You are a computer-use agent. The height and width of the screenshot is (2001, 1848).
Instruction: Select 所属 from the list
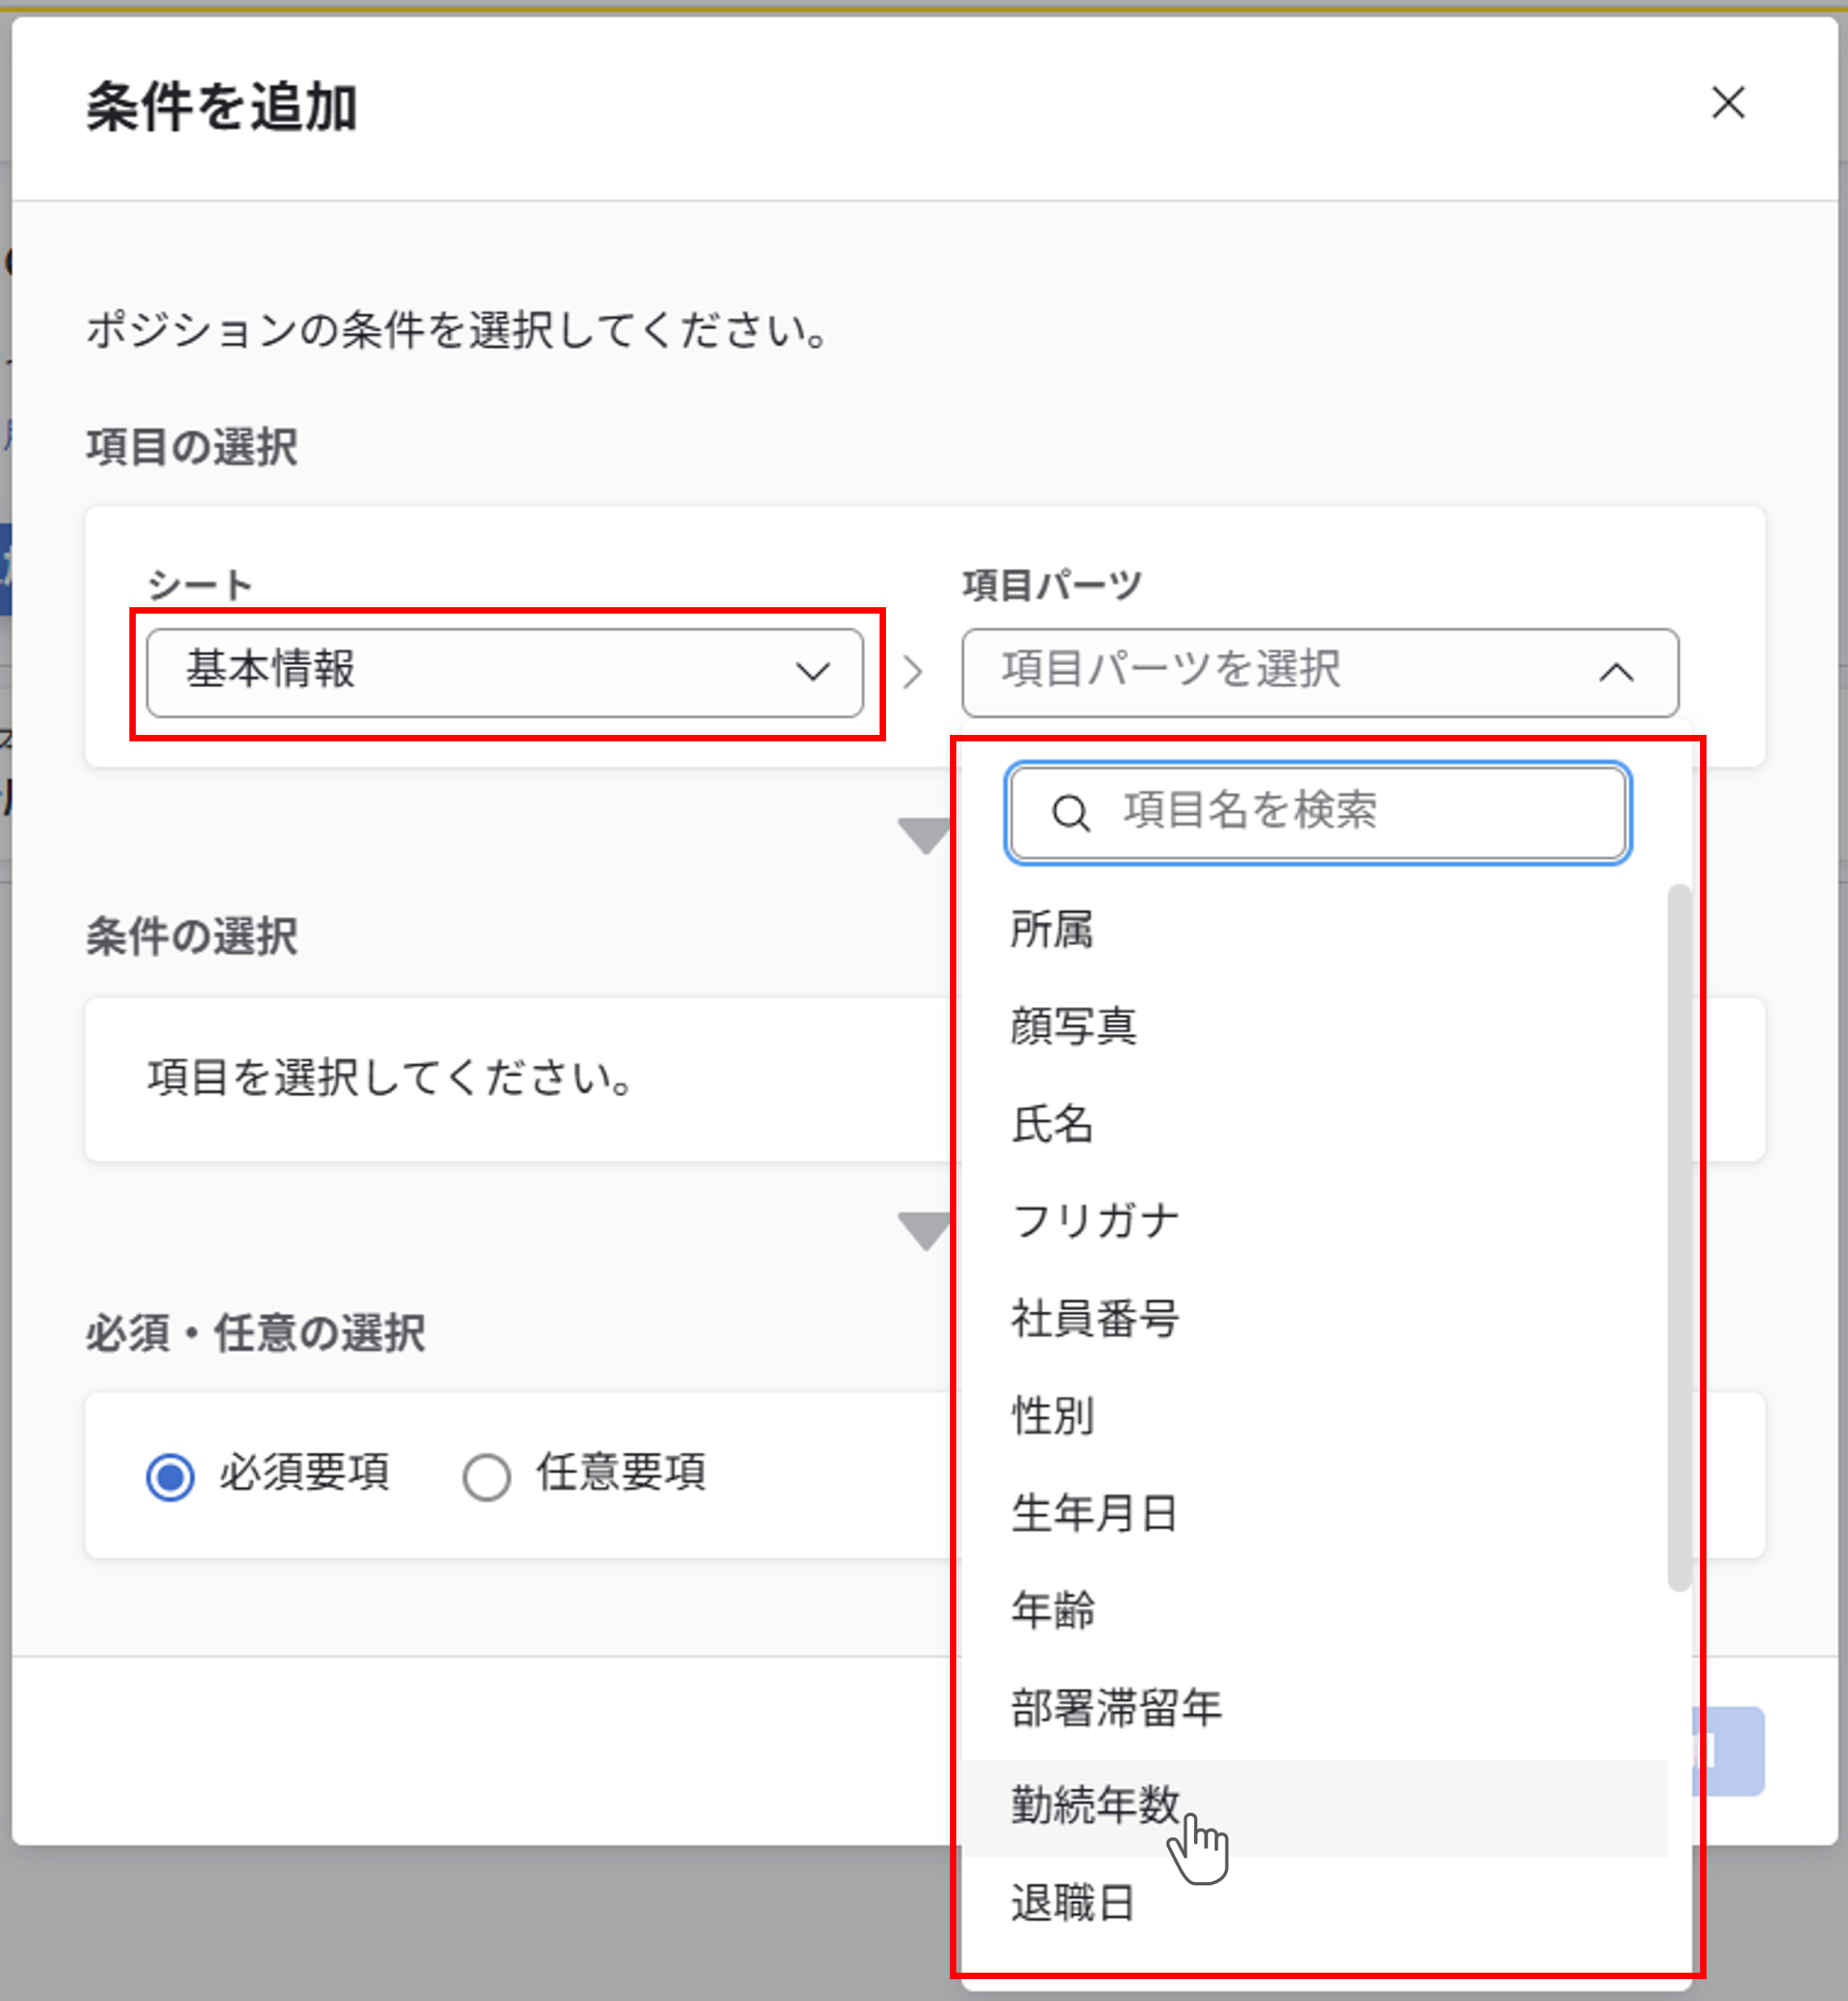pyautogui.click(x=1052, y=930)
